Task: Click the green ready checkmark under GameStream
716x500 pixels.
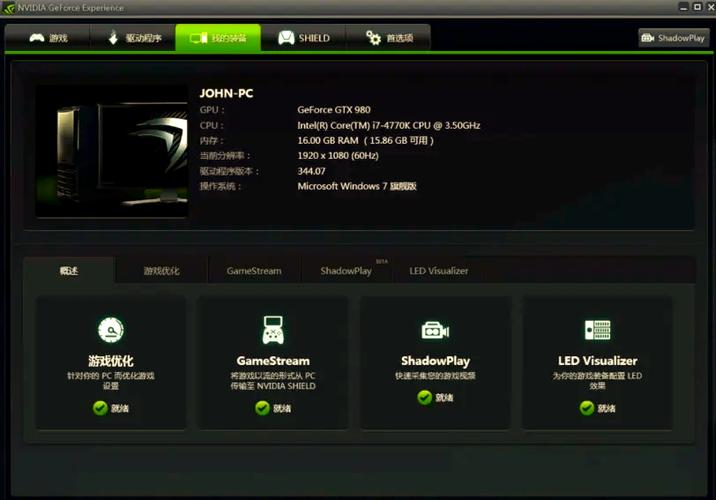Action: click(262, 408)
